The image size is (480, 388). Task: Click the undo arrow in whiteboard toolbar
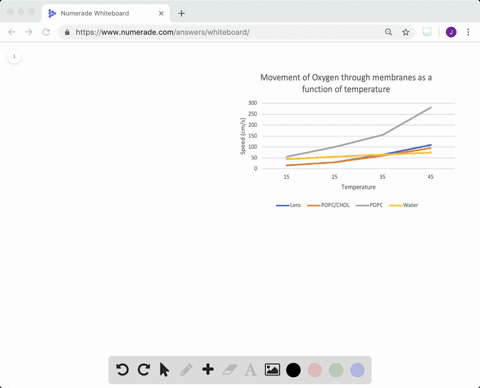[x=122, y=370]
